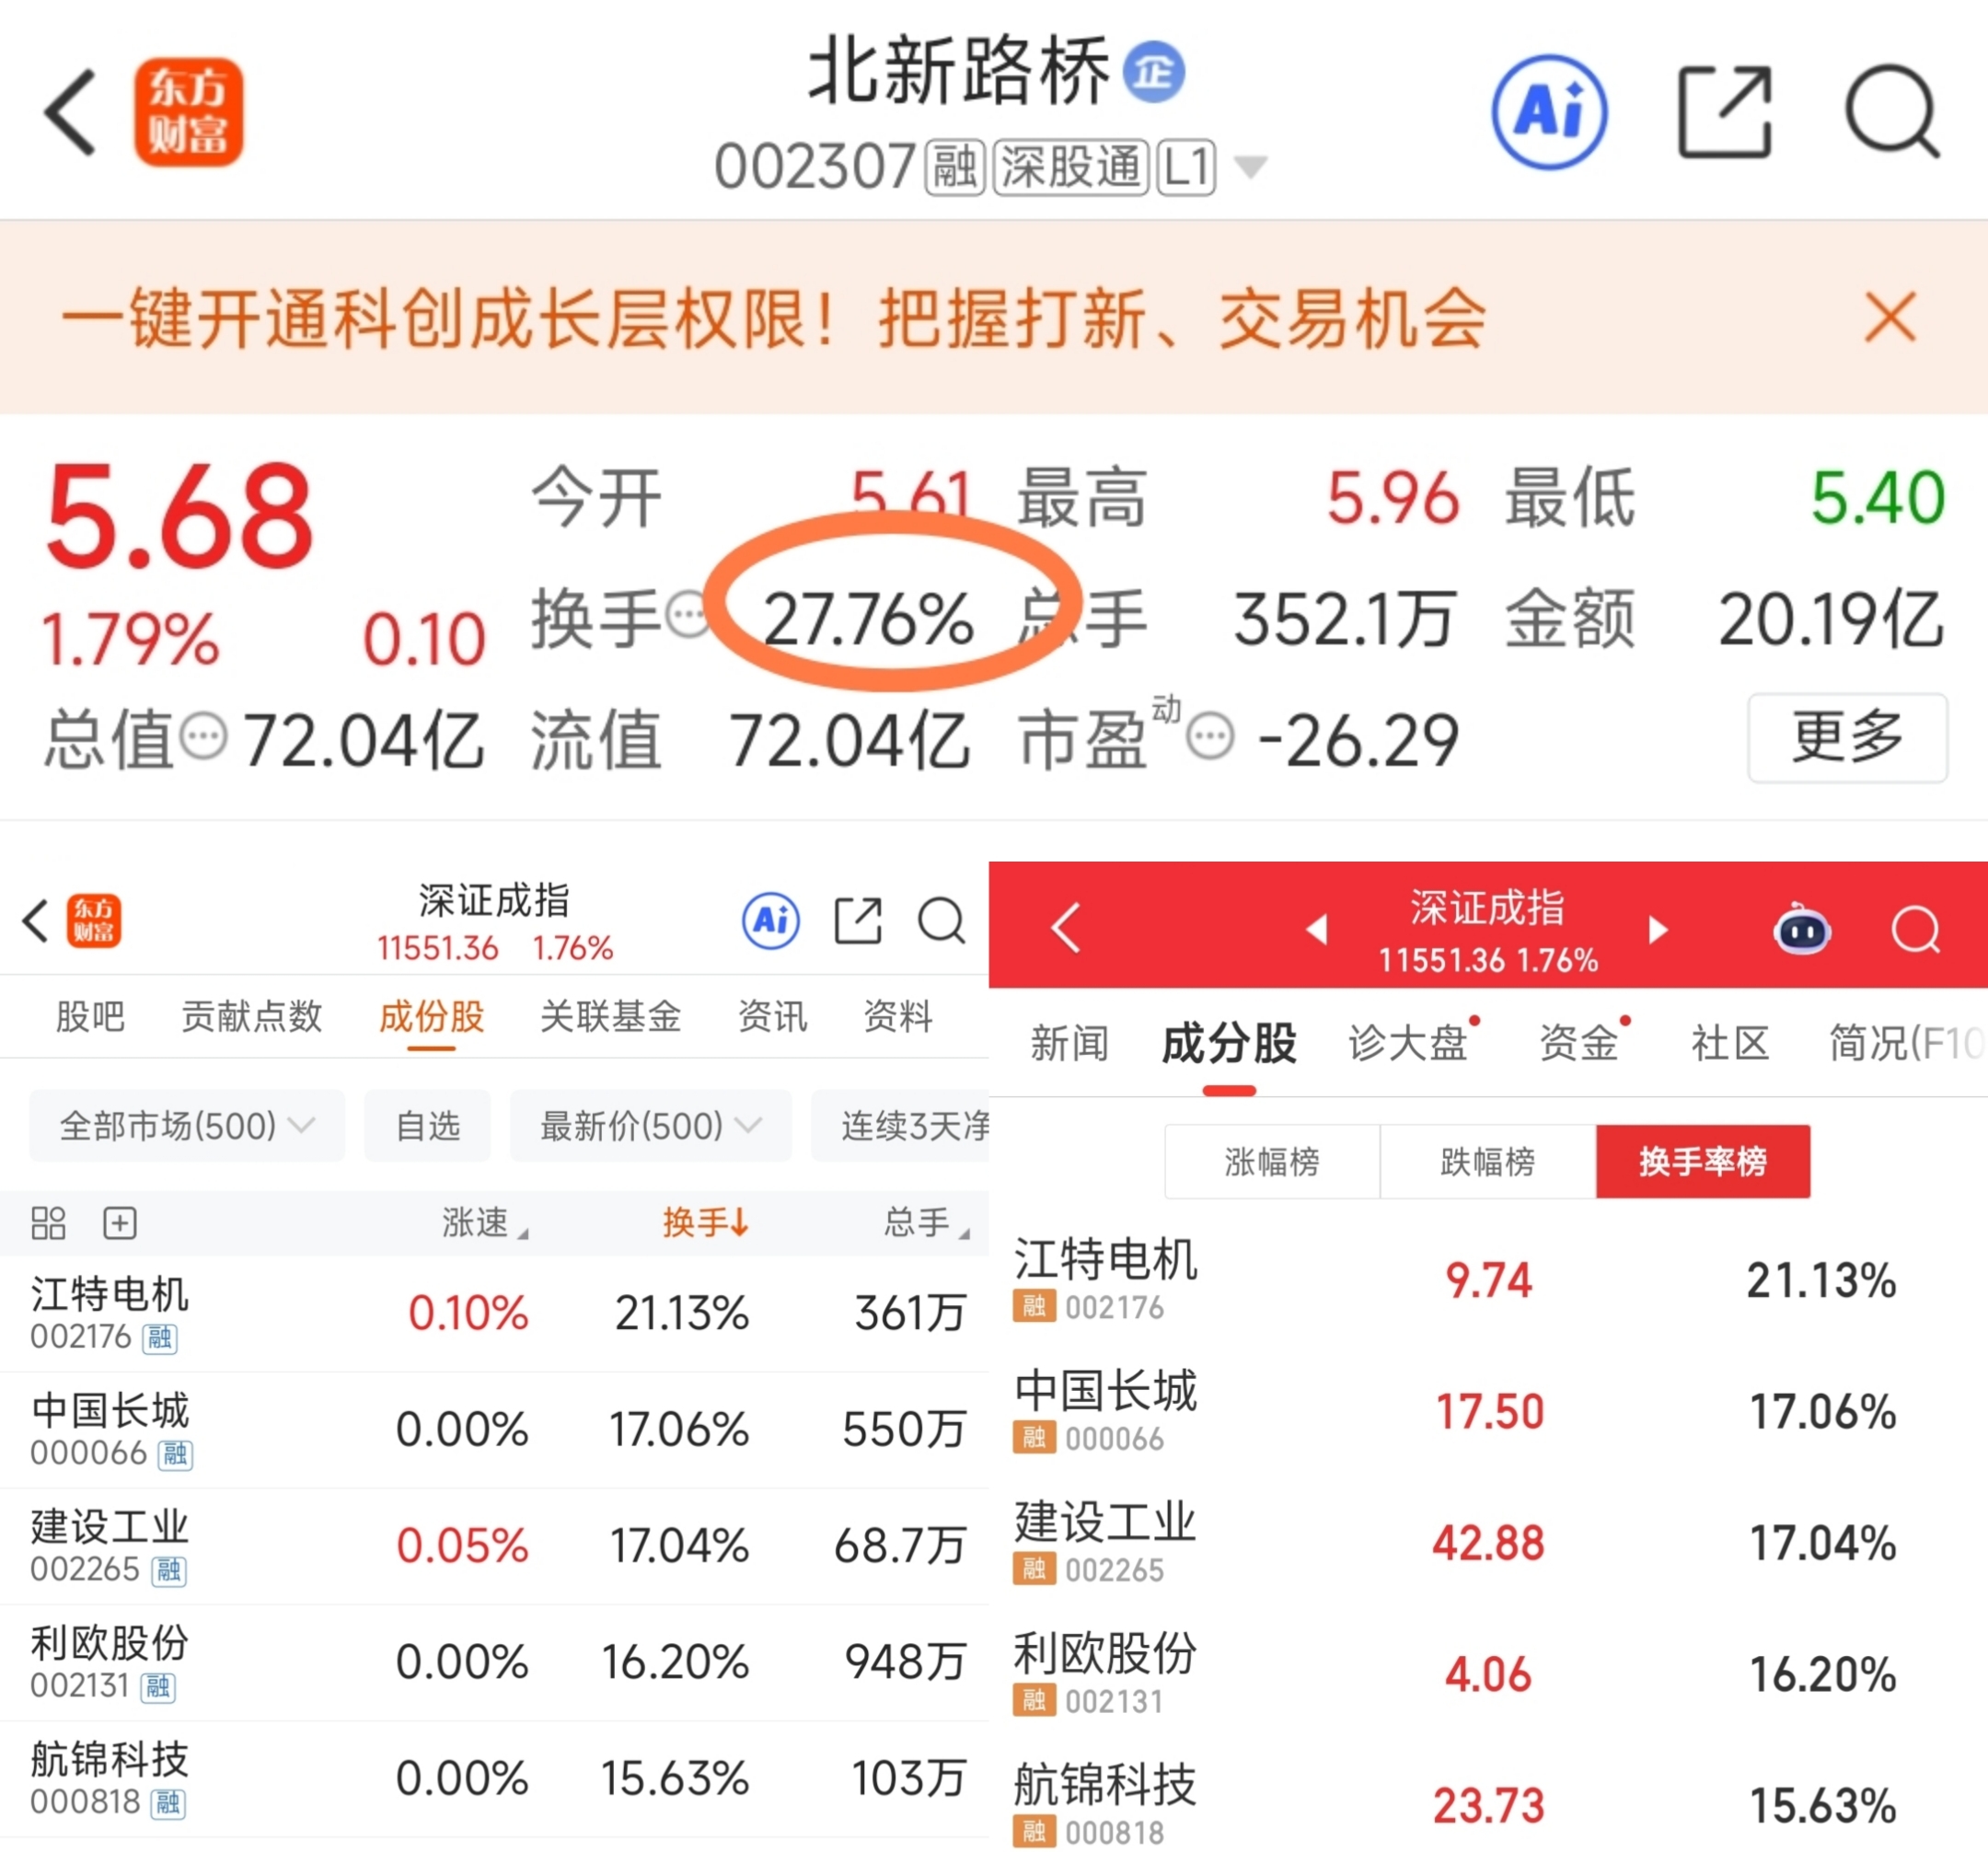Image resolution: width=1988 pixels, height=1852 pixels.
Task: Toggle the 换手 column sort order
Action: coord(705,1222)
